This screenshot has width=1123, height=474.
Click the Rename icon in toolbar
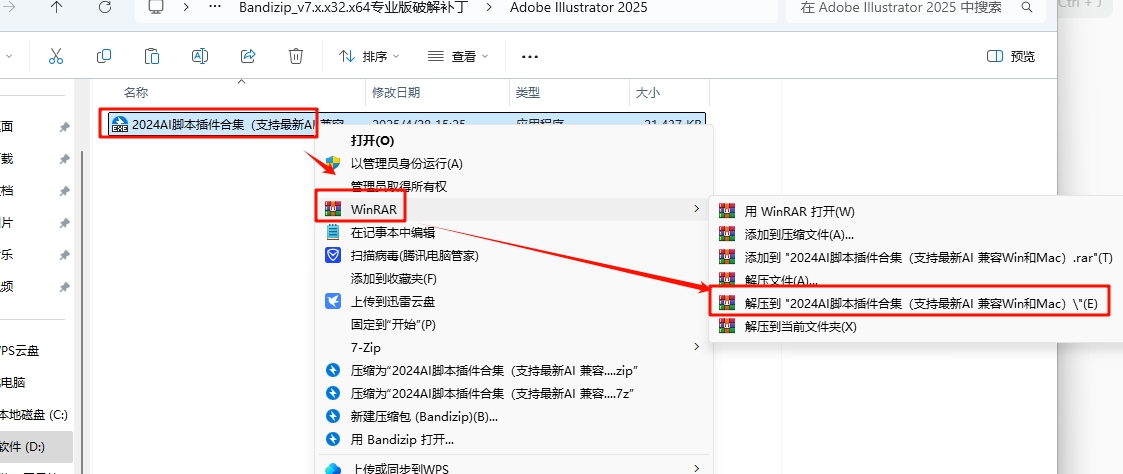[x=200, y=56]
